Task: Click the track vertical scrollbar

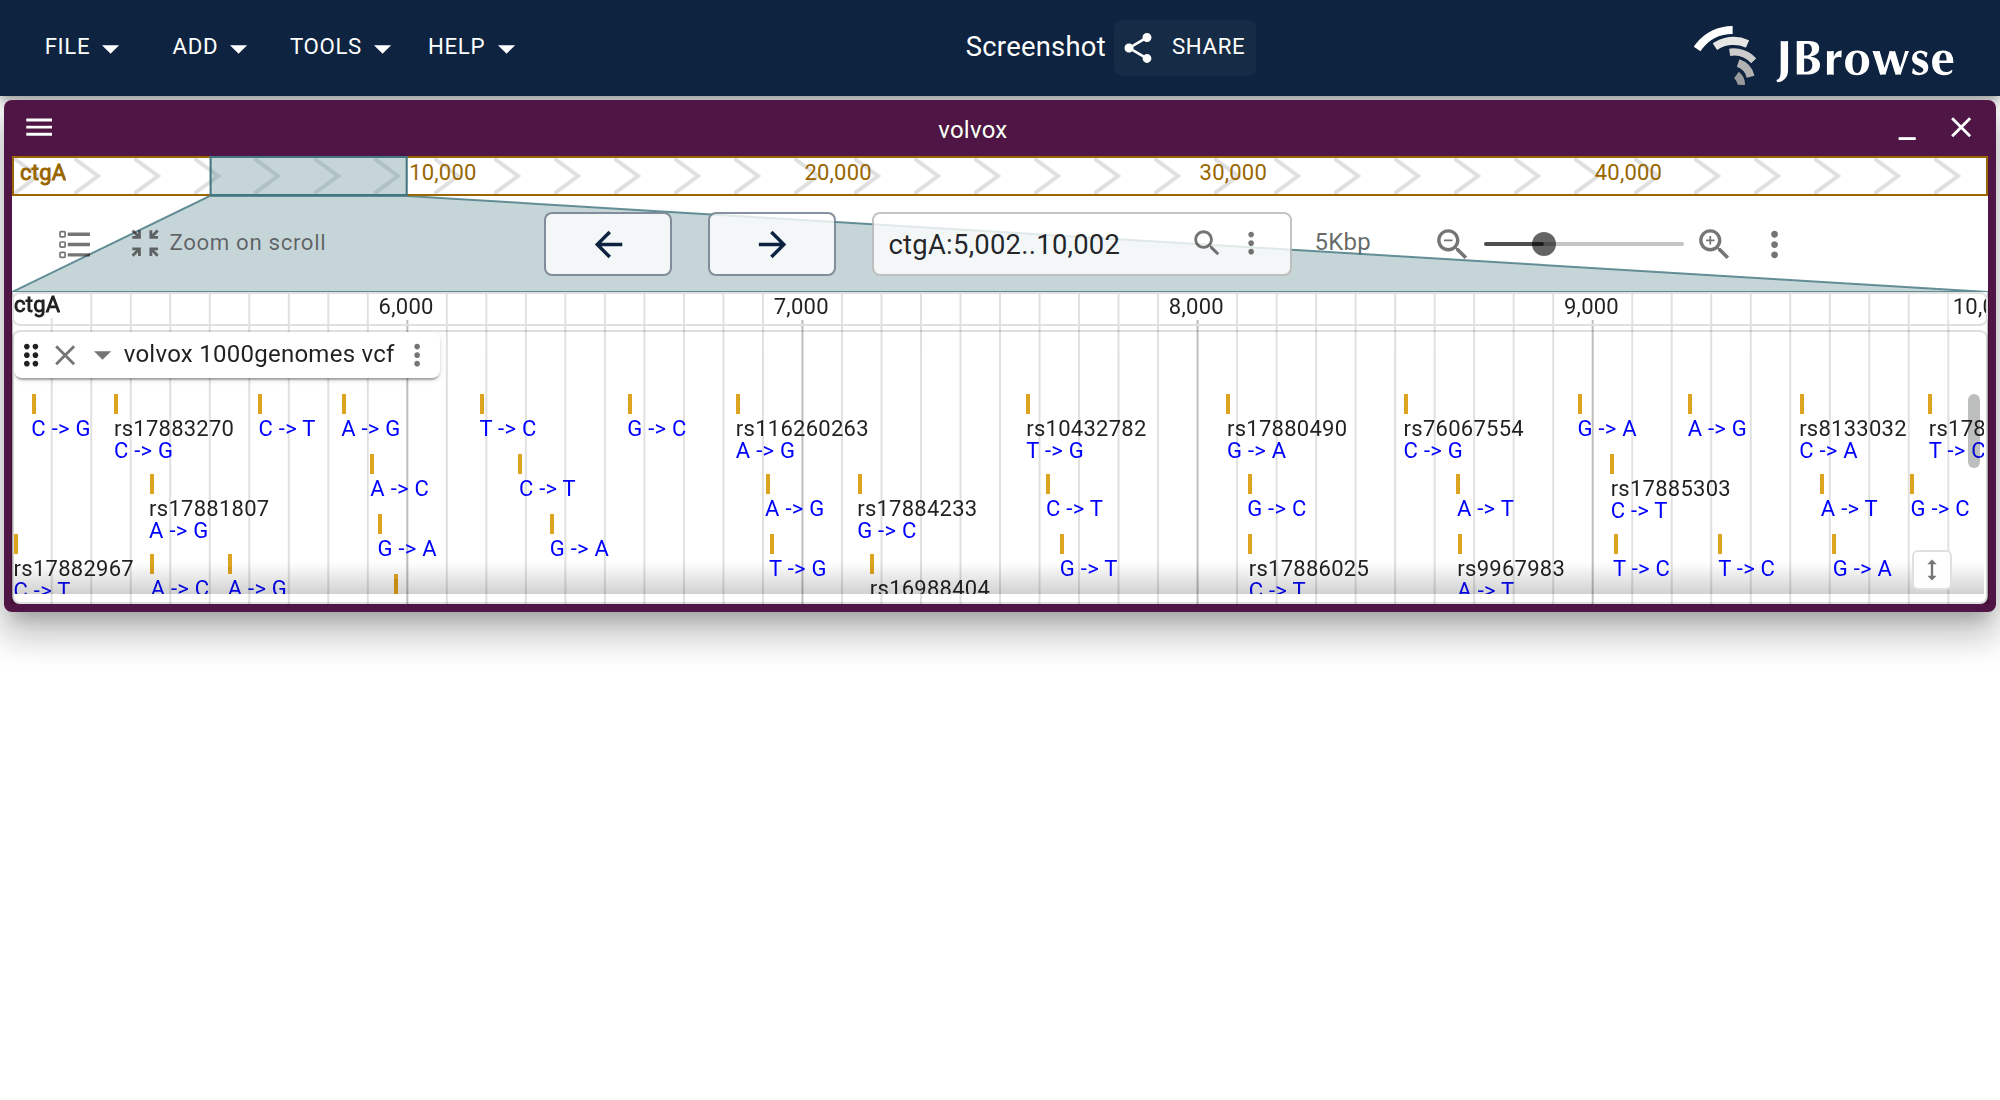Action: (1973, 430)
